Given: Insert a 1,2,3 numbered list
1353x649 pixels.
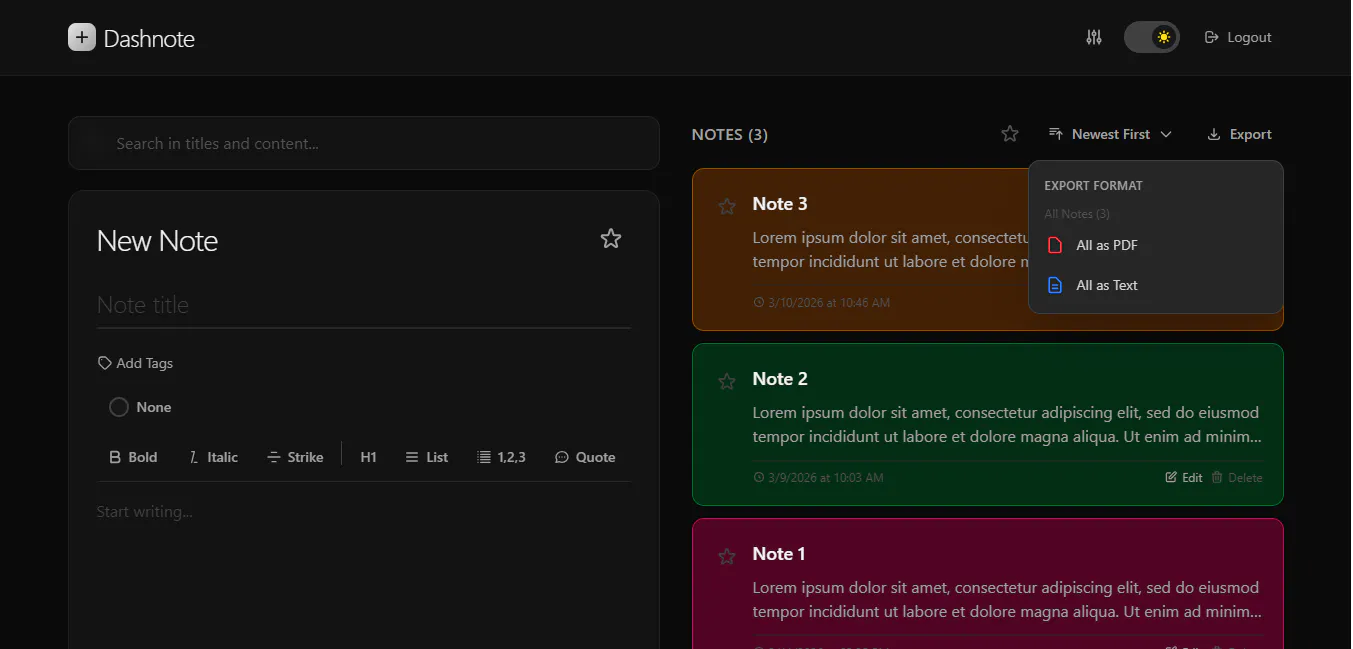Looking at the screenshot, I should pyautogui.click(x=501, y=457).
